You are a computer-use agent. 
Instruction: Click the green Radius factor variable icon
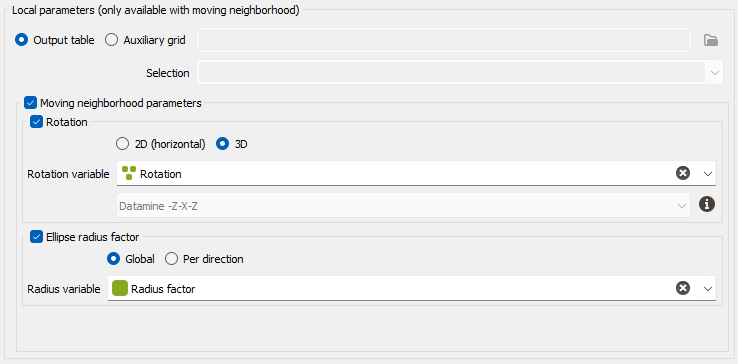point(120,288)
